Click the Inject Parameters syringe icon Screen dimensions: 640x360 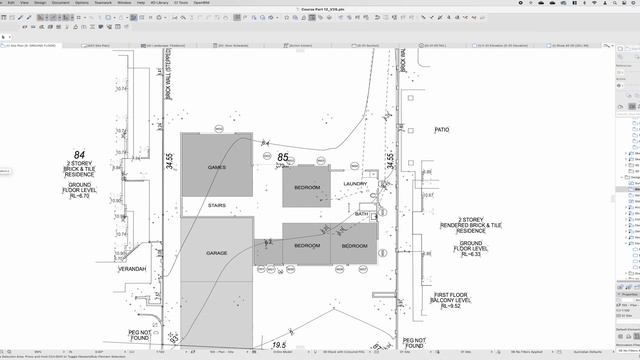coord(29,18)
